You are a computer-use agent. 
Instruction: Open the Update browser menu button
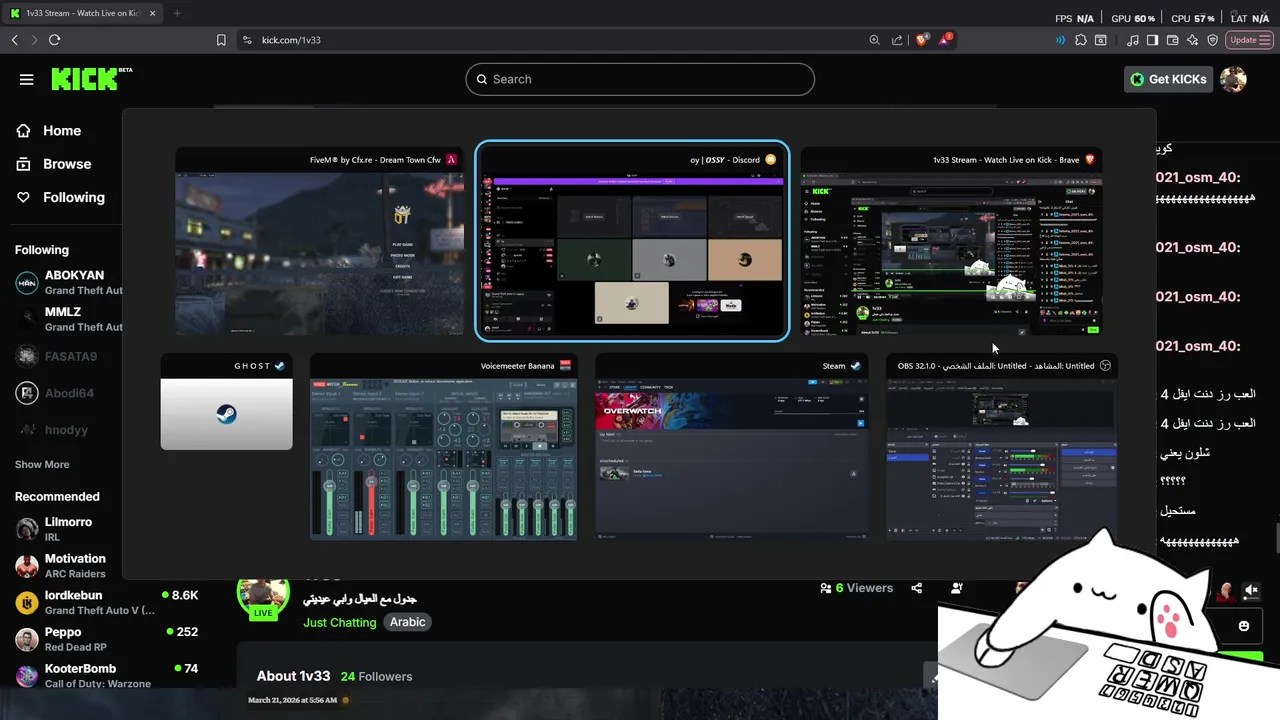click(1249, 40)
